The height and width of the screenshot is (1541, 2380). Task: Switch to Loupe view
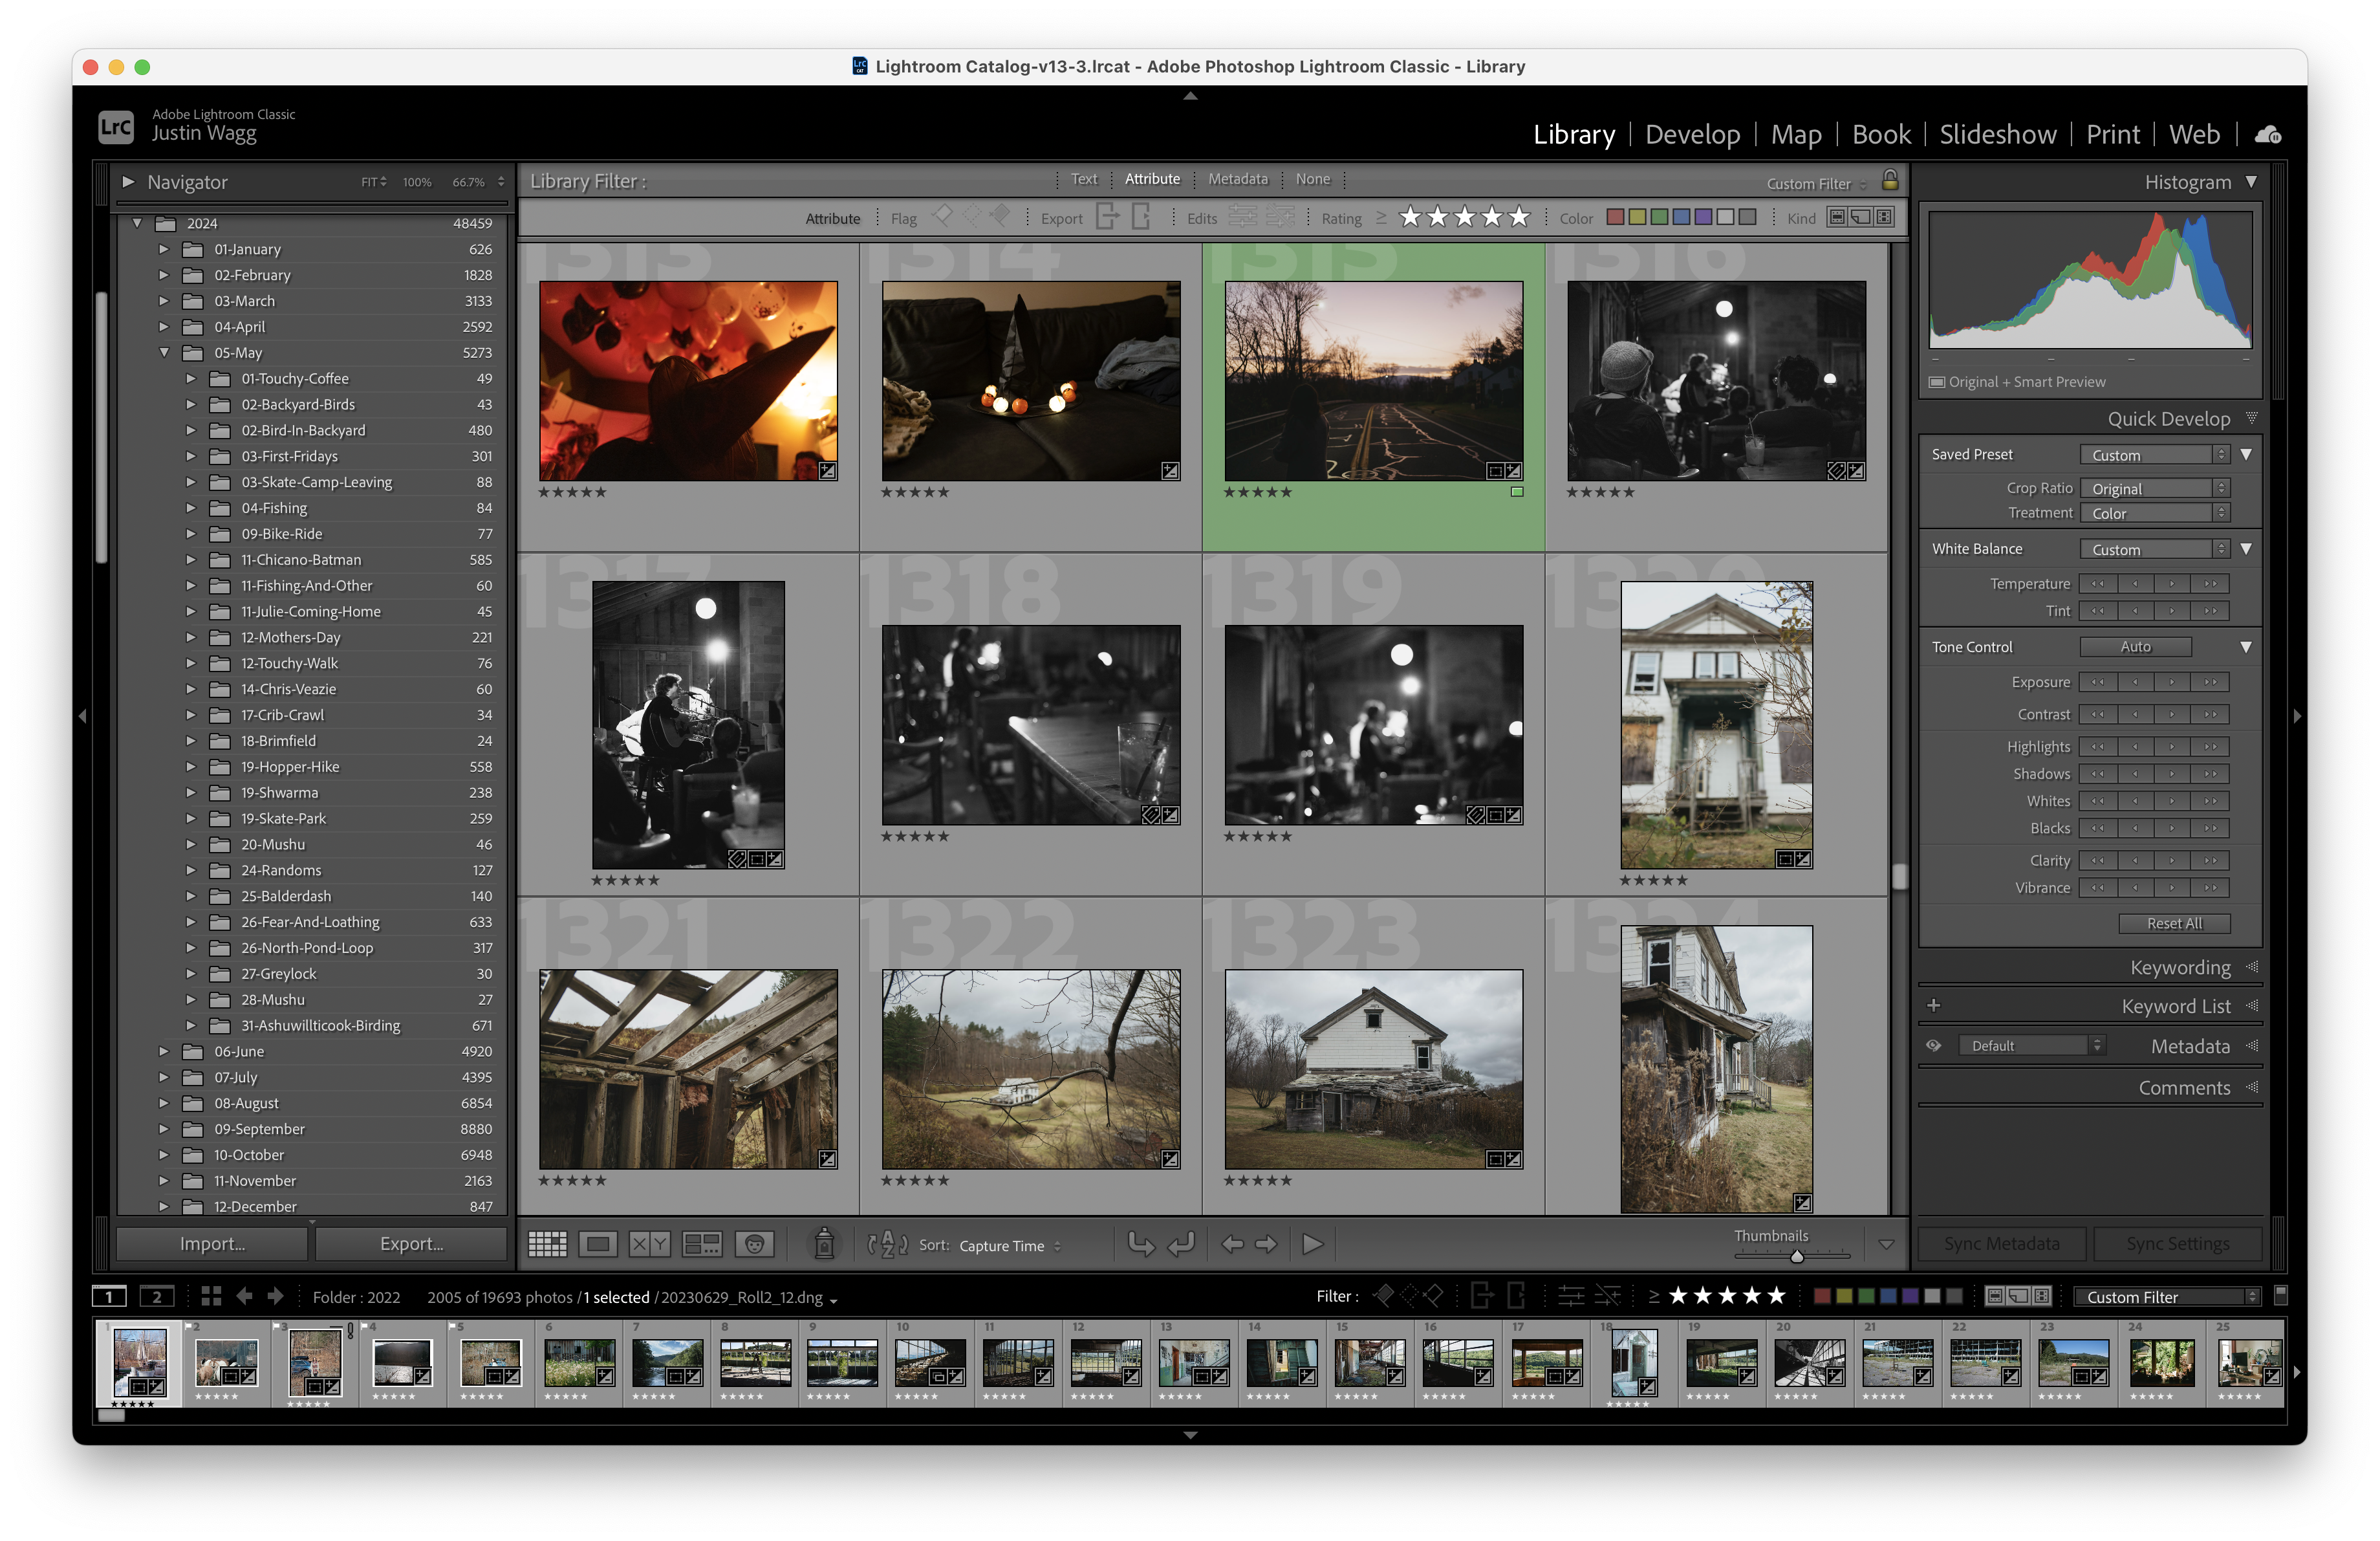tap(598, 1244)
